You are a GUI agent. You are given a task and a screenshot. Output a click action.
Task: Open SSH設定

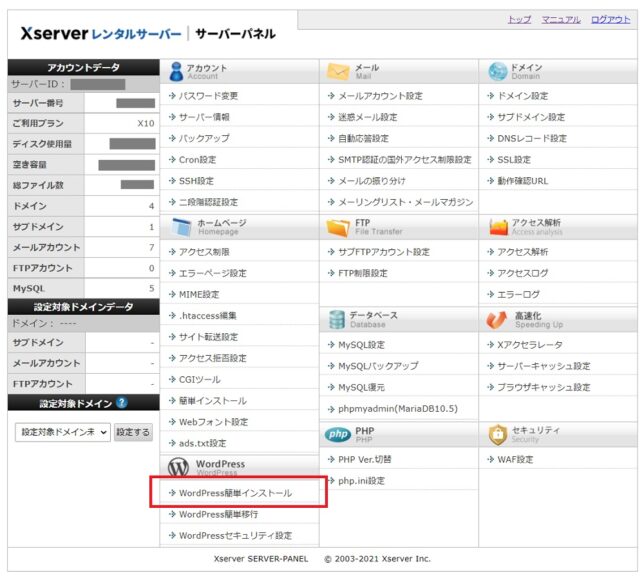tap(196, 181)
